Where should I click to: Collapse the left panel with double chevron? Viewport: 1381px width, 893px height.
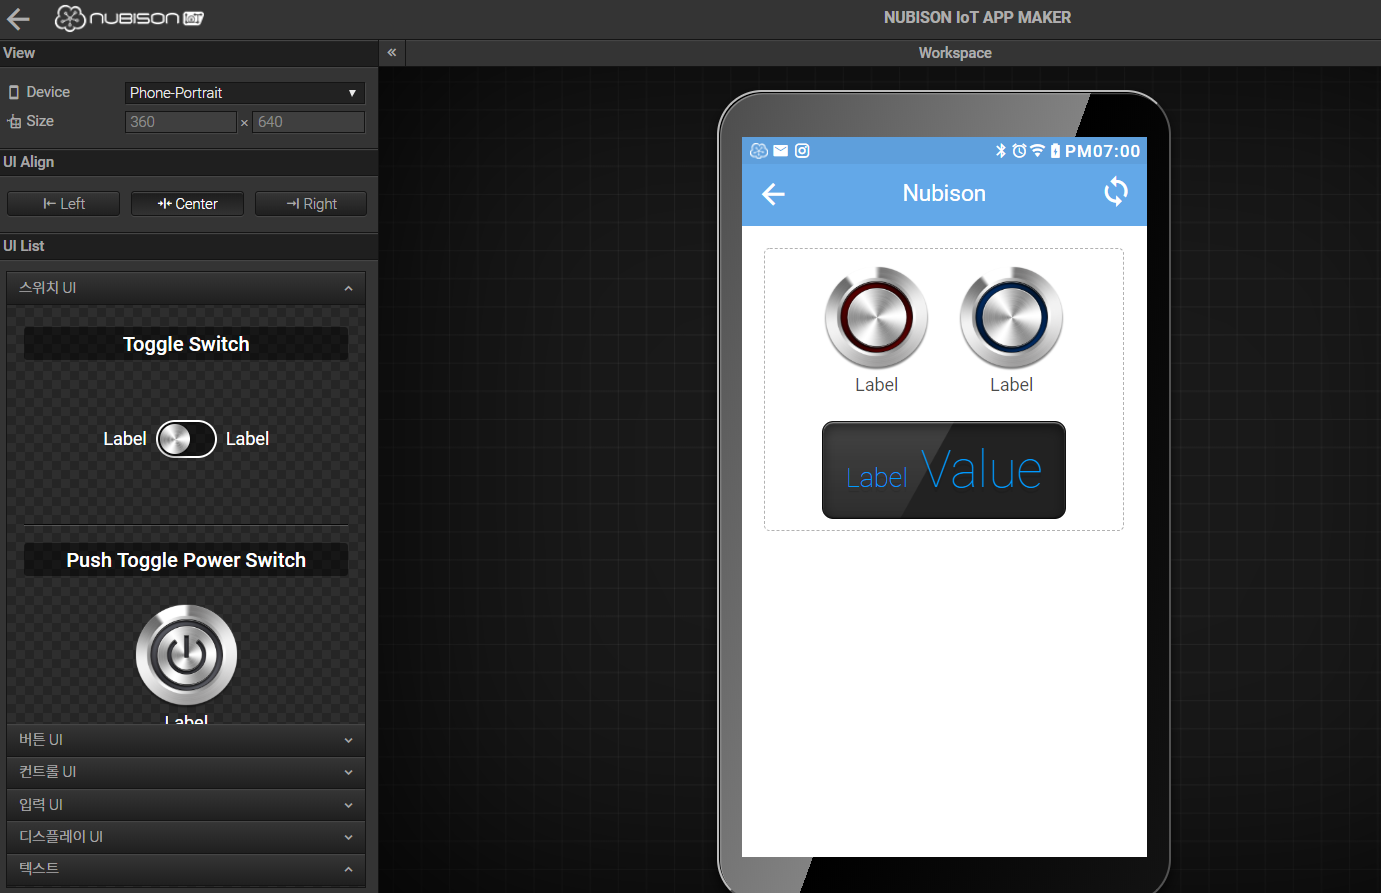point(392,52)
